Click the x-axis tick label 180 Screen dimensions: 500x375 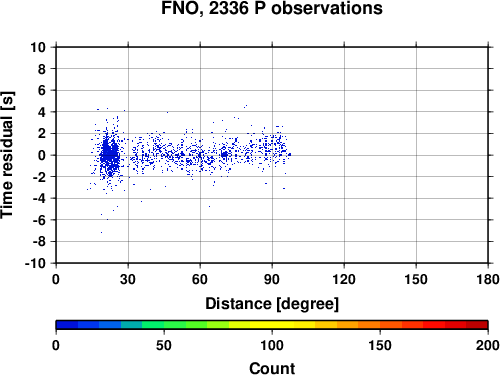tap(488, 279)
